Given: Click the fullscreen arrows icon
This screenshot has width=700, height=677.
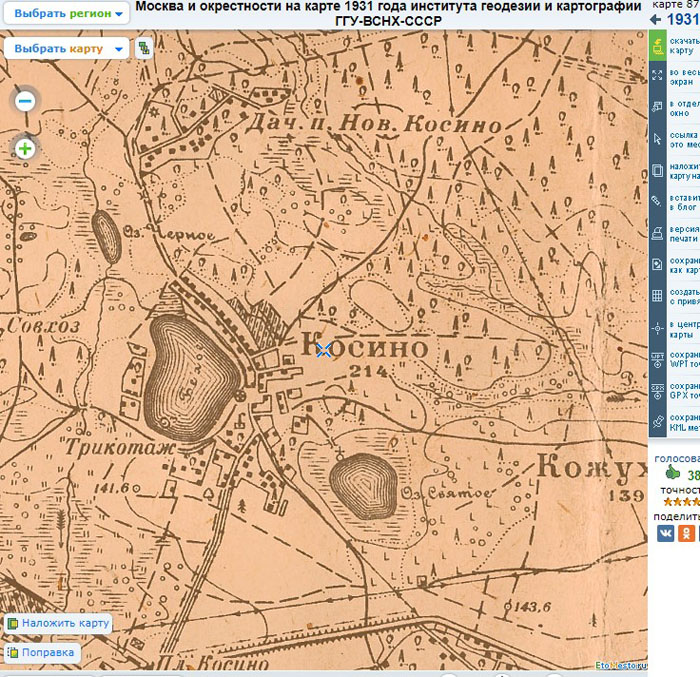Looking at the screenshot, I should click(657, 75).
